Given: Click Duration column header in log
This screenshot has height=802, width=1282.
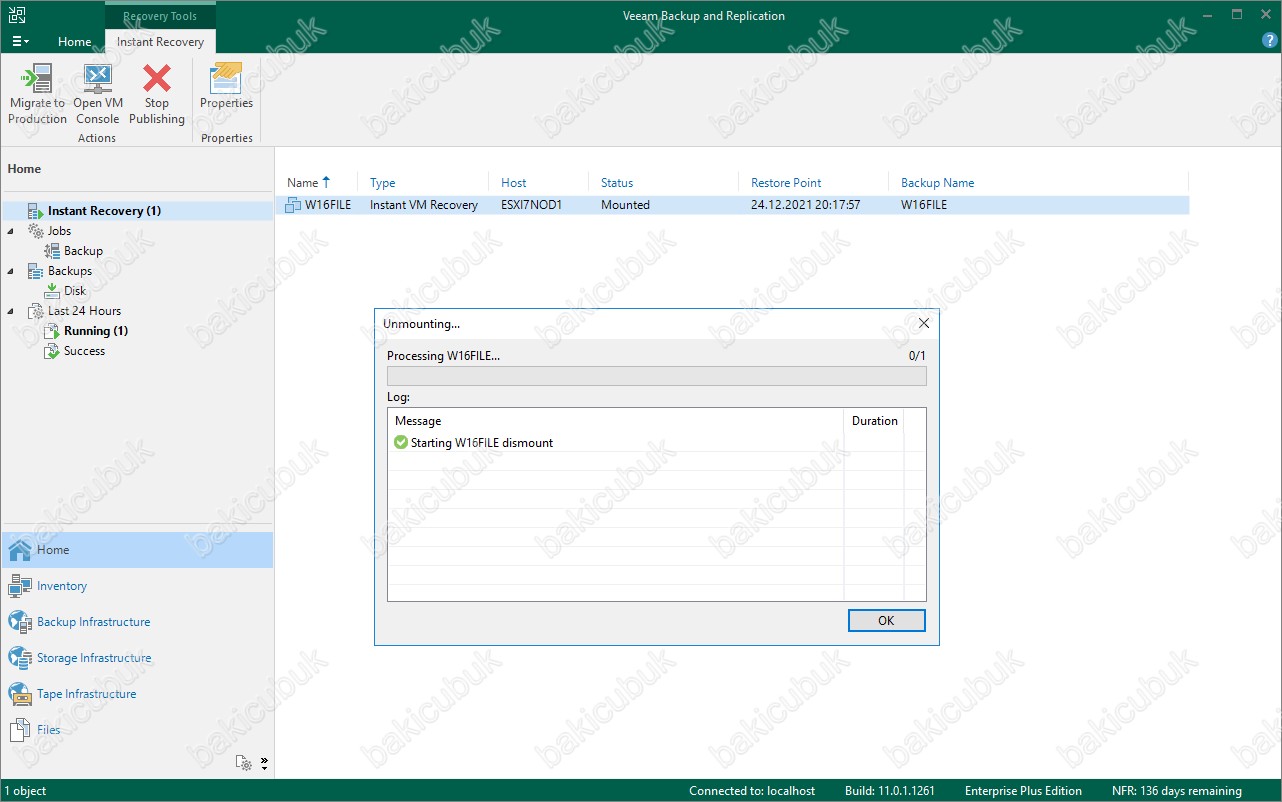Looking at the screenshot, I should (x=874, y=421).
